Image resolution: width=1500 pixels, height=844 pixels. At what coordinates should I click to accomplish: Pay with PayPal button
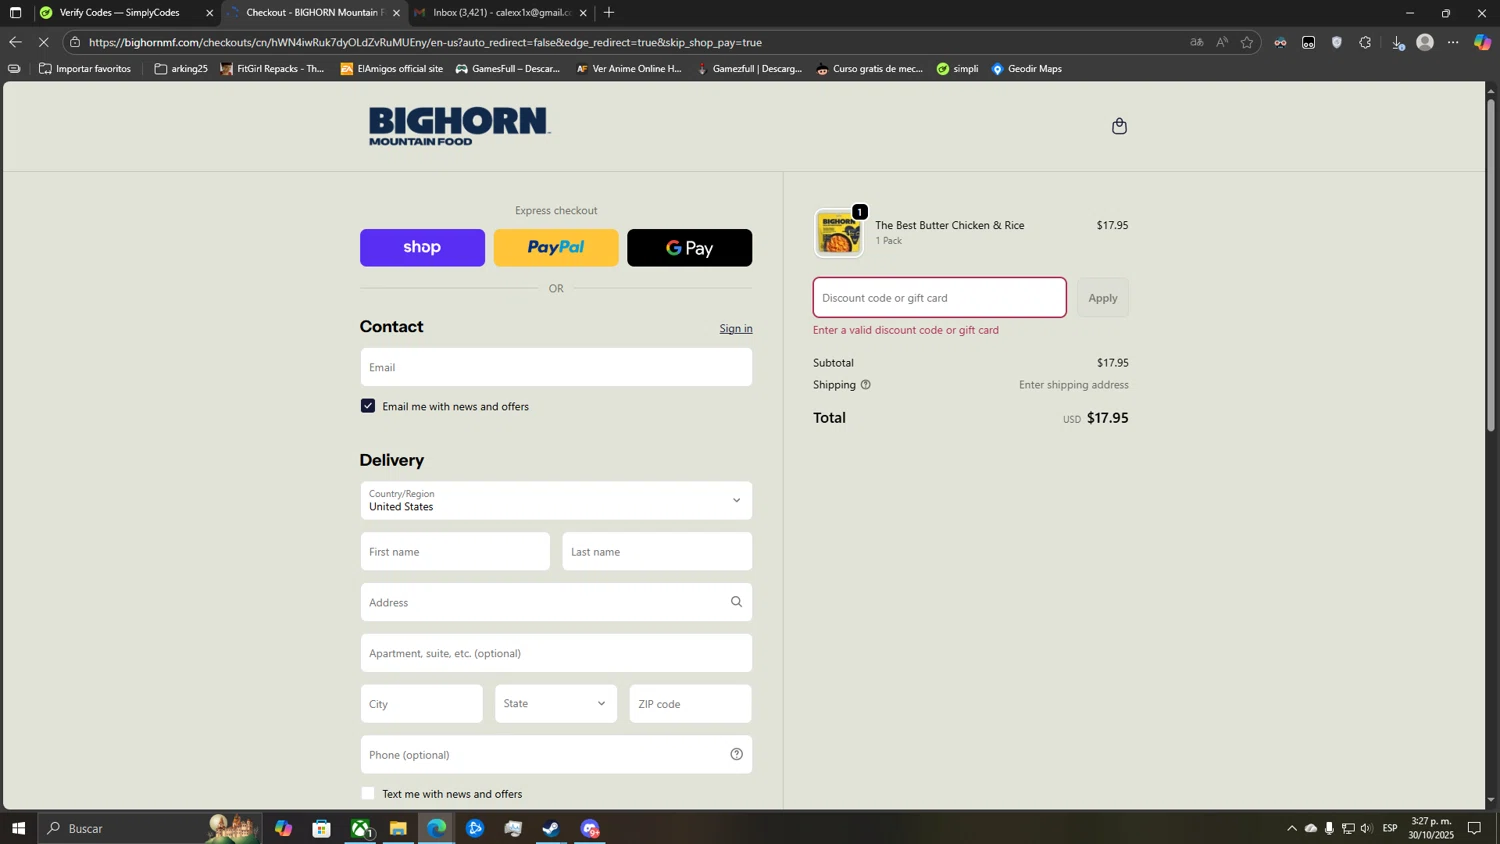556,248
